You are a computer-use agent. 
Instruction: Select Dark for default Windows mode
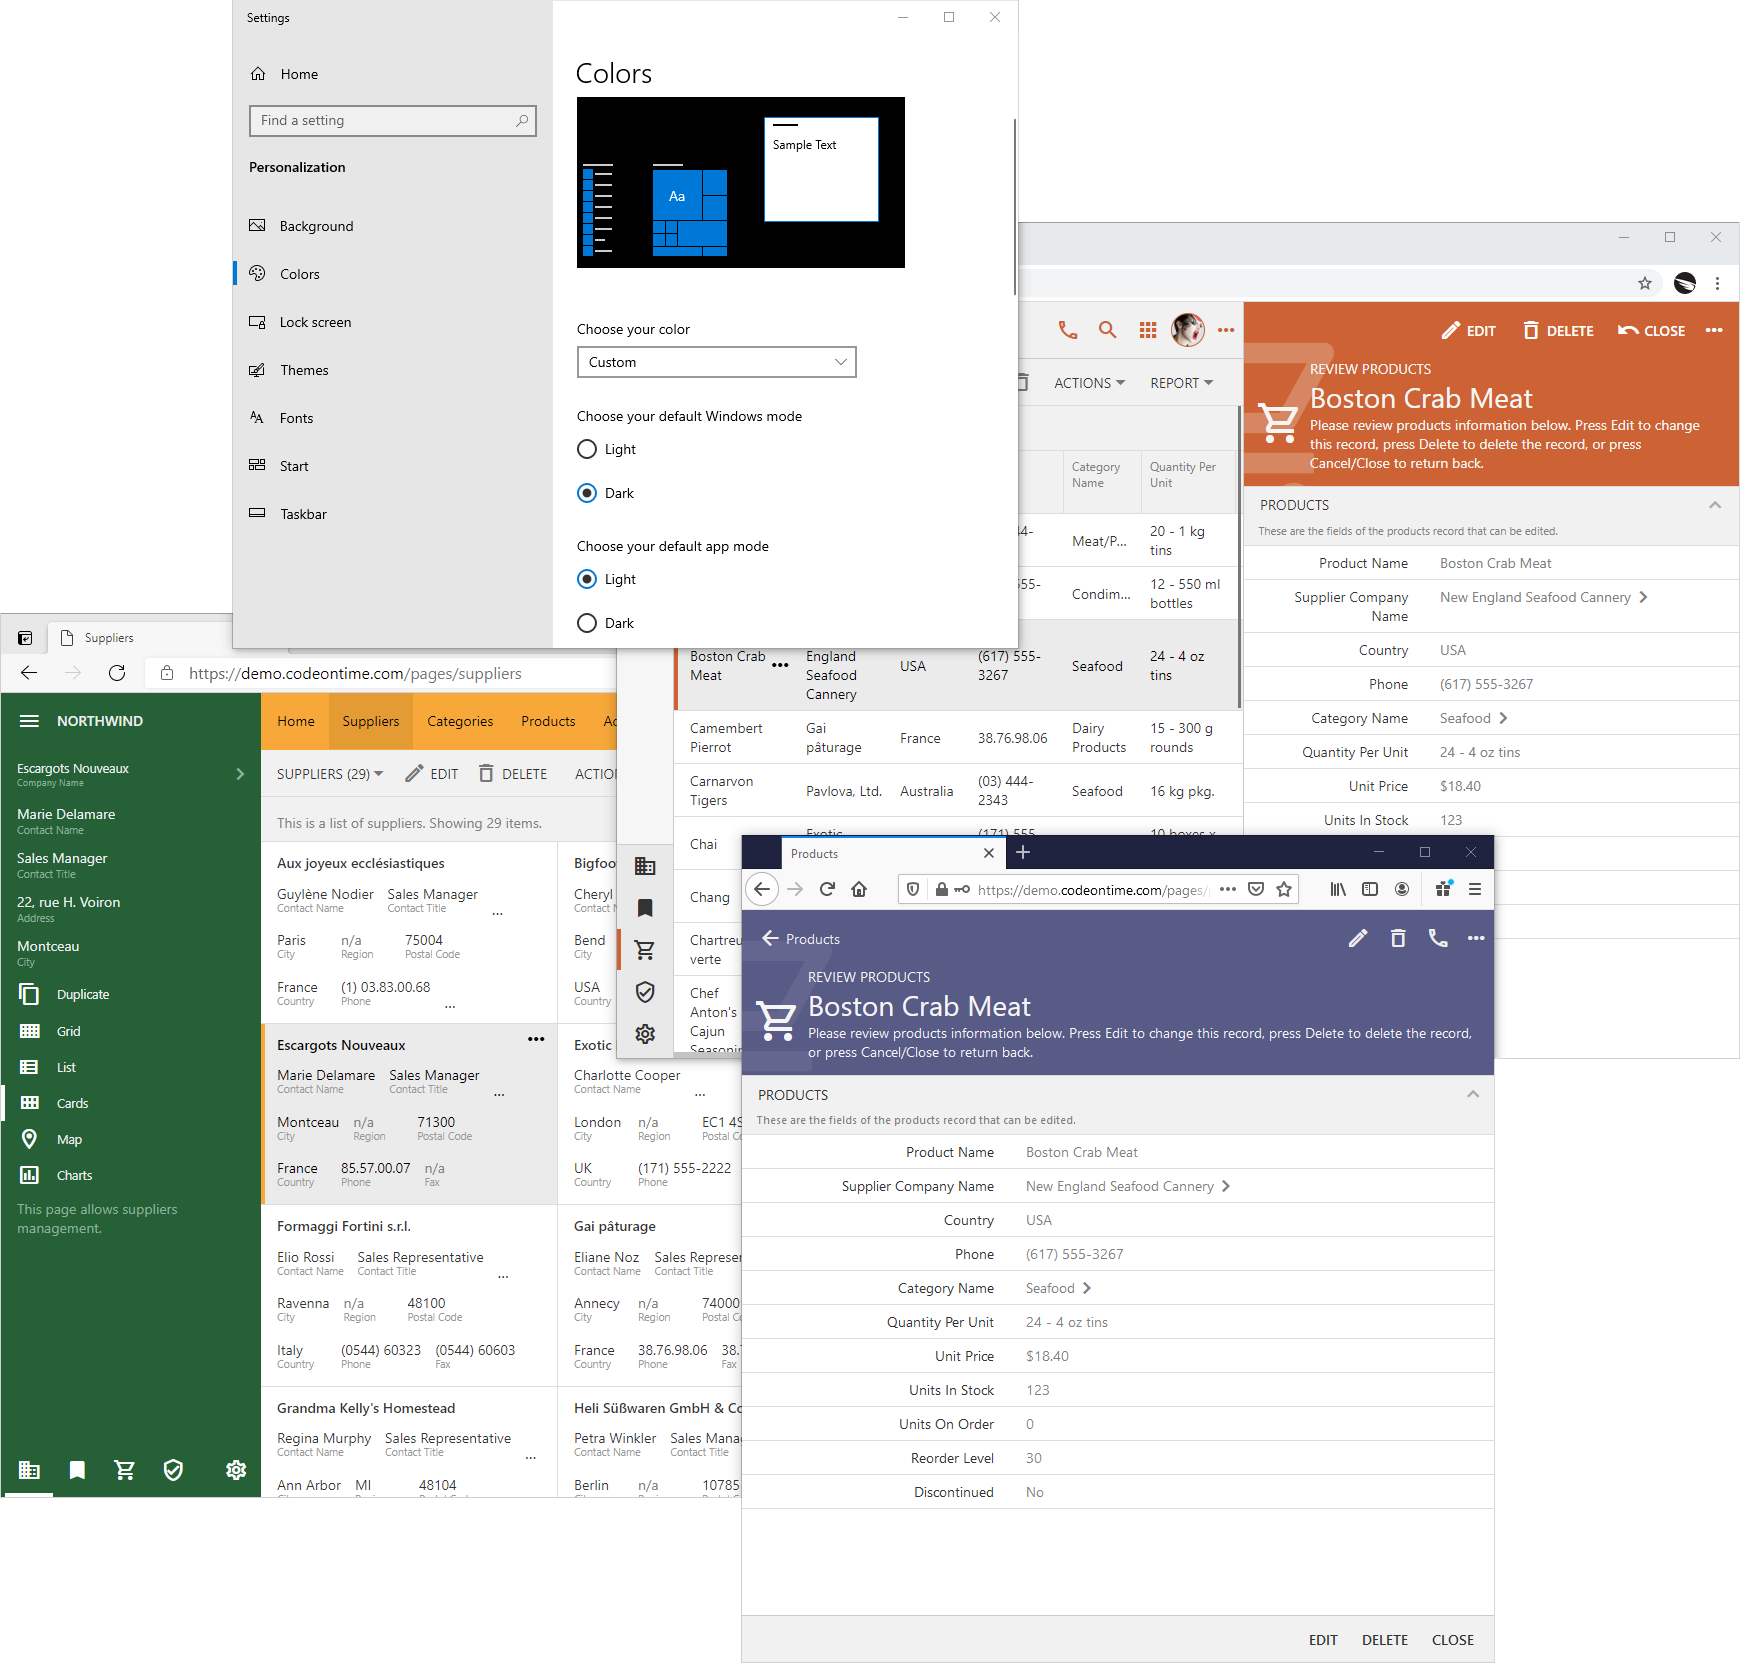click(x=587, y=493)
